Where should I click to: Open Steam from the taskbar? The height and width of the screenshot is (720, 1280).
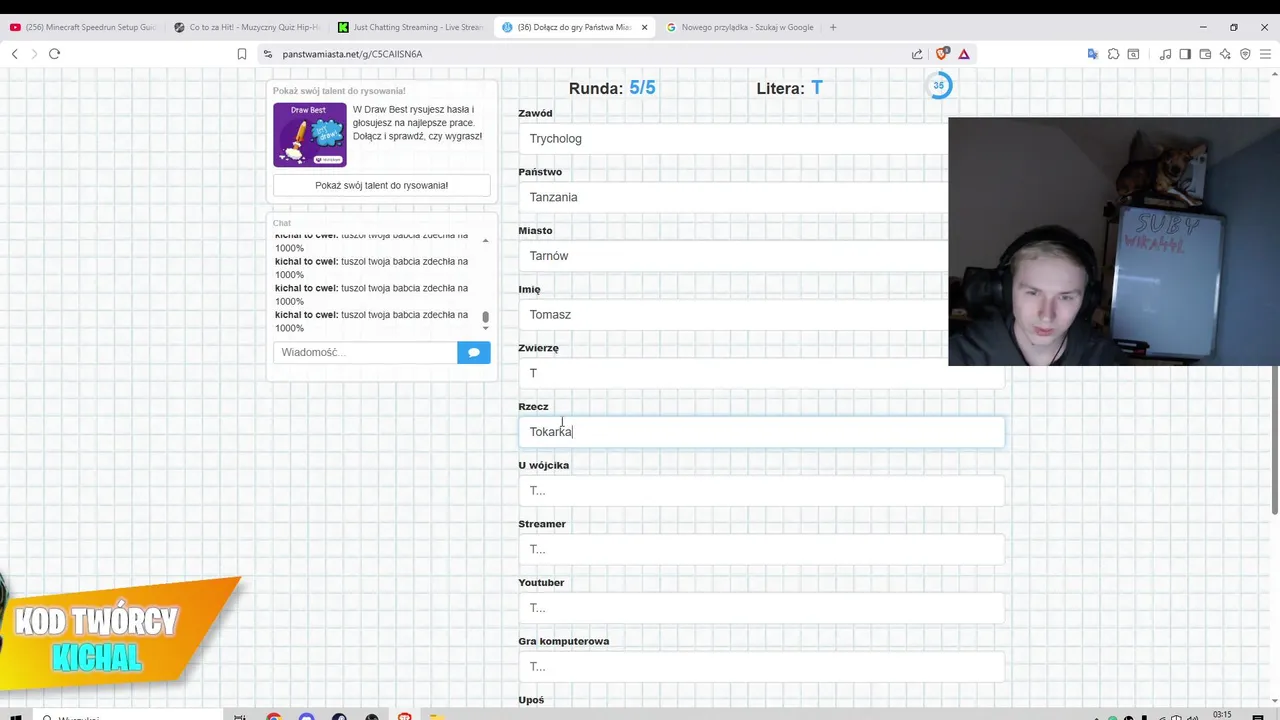coord(339,716)
